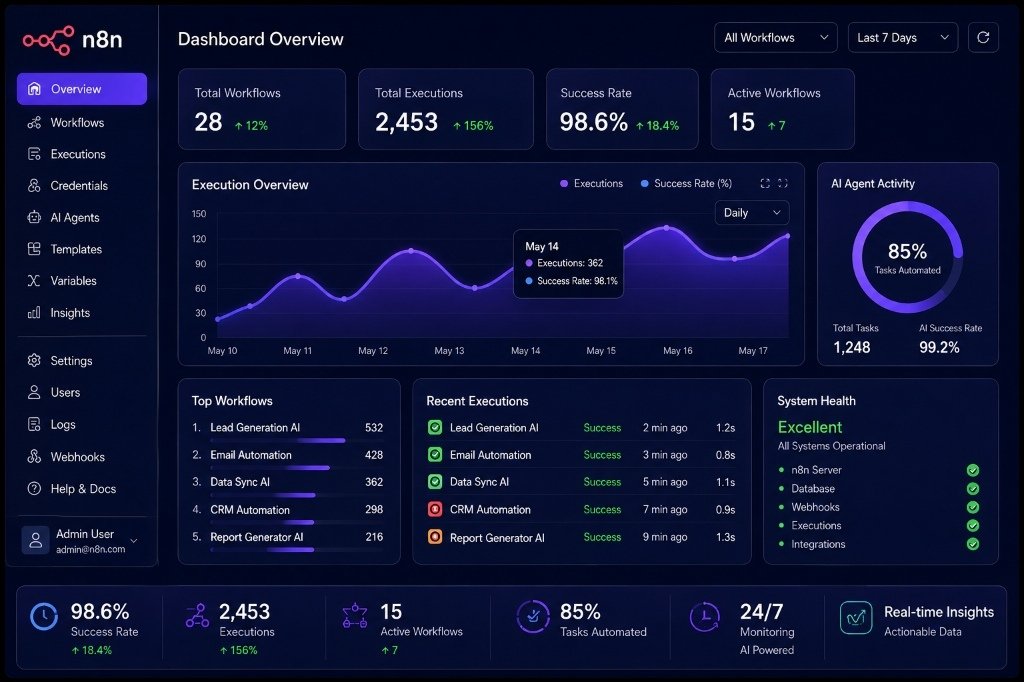Click the Webhooks sidebar icon
Viewport: 1024px width, 682px height.
(x=34, y=457)
